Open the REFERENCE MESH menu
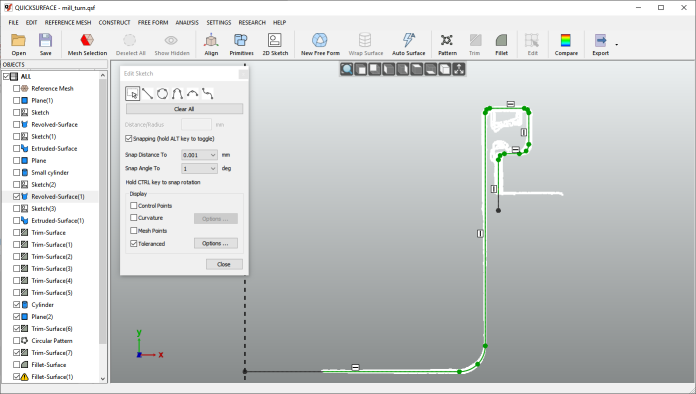This screenshot has width=696, height=394. (x=67, y=22)
